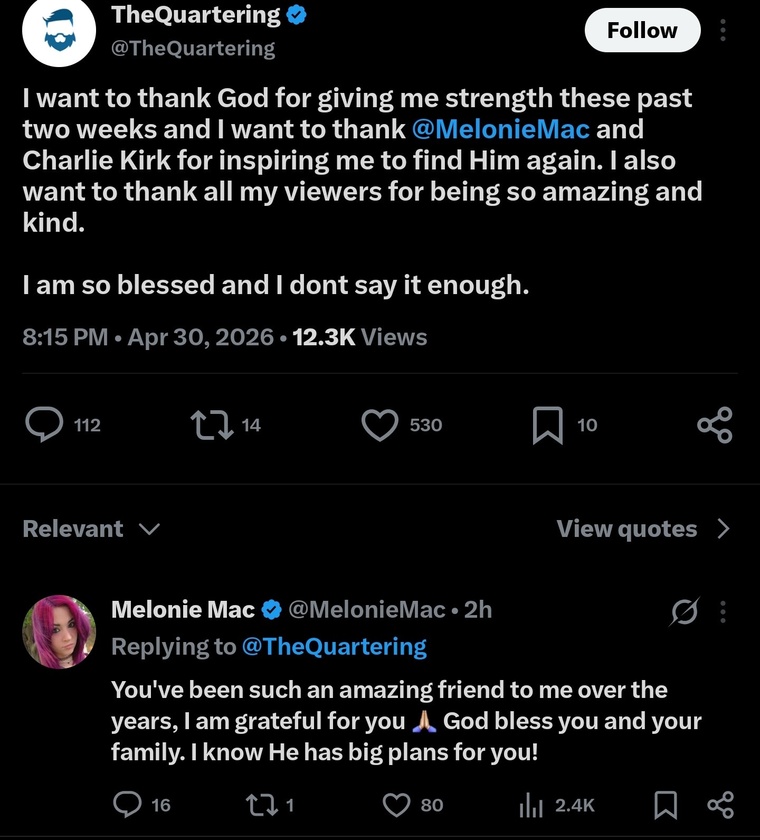Open more options on main post

pyautogui.click(x=723, y=30)
